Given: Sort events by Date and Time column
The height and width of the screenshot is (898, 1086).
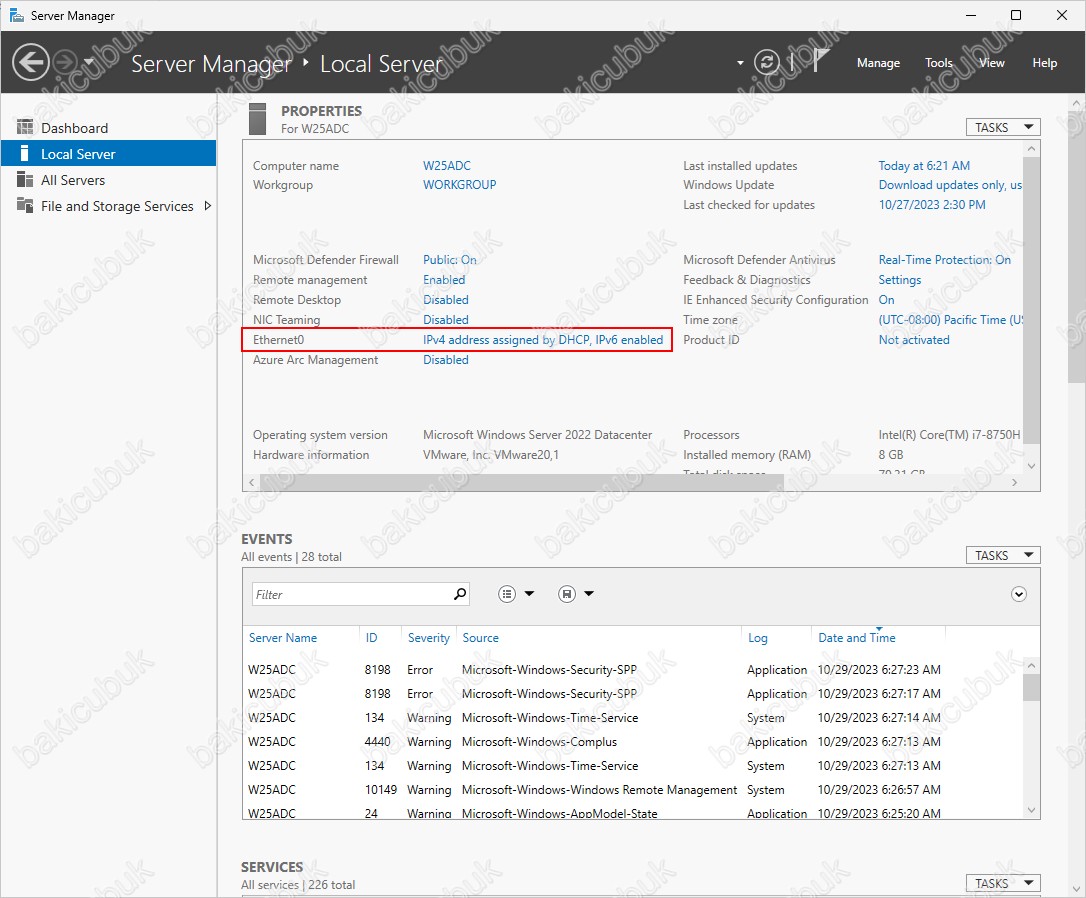Looking at the screenshot, I should (857, 638).
